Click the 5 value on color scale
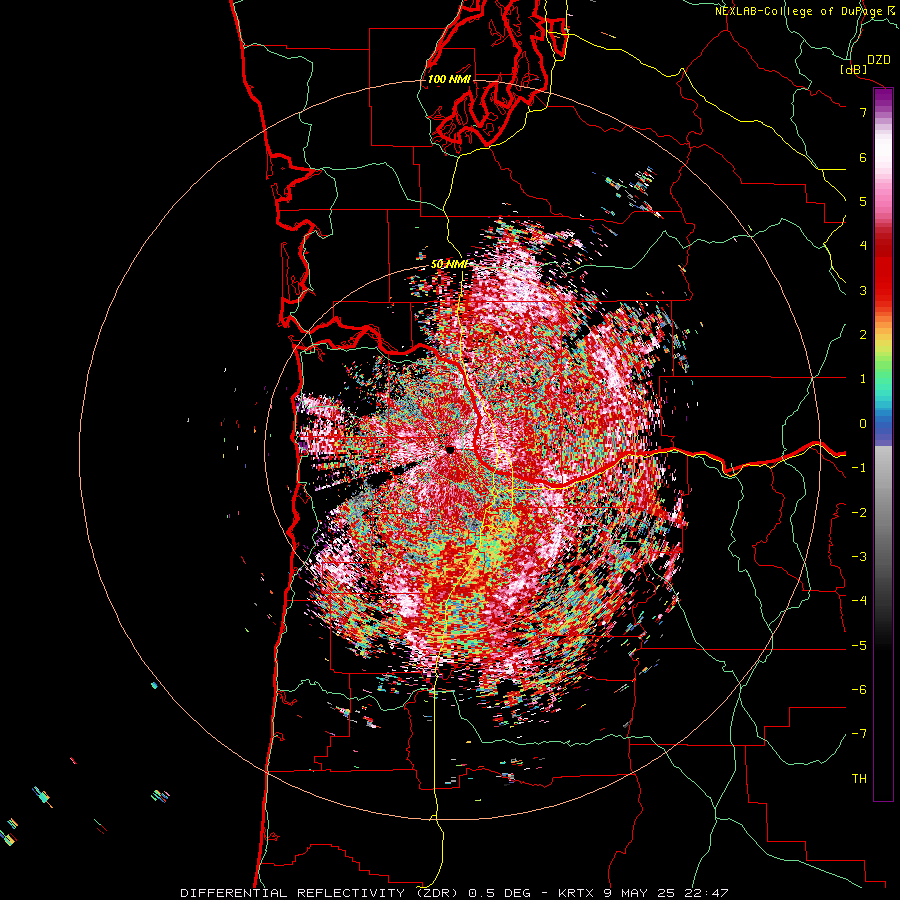The image size is (900, 900). (863, 201)
